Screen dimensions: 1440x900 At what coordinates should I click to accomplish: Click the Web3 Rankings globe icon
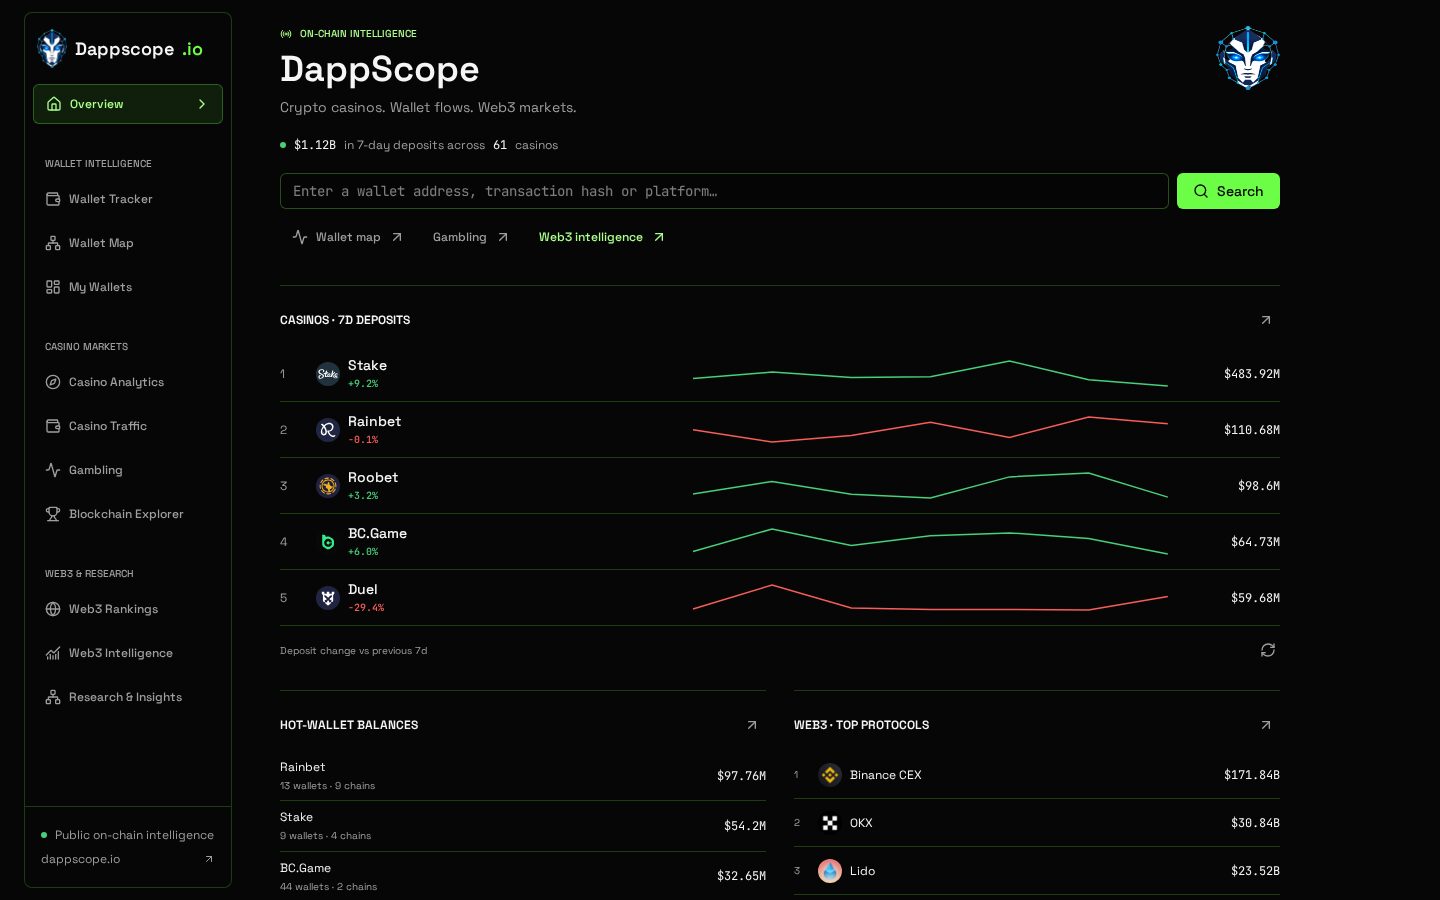(53, 609)
